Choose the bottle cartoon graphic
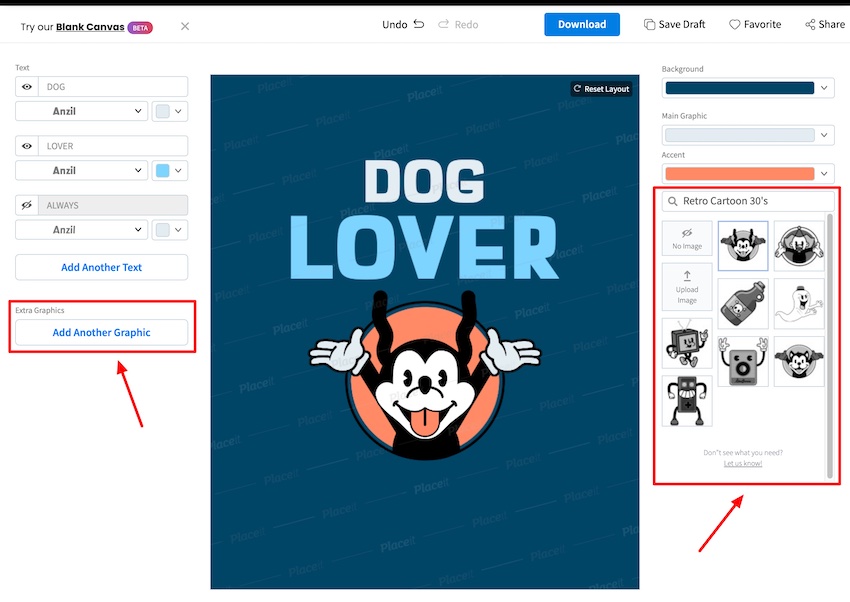 click(743, 303)
